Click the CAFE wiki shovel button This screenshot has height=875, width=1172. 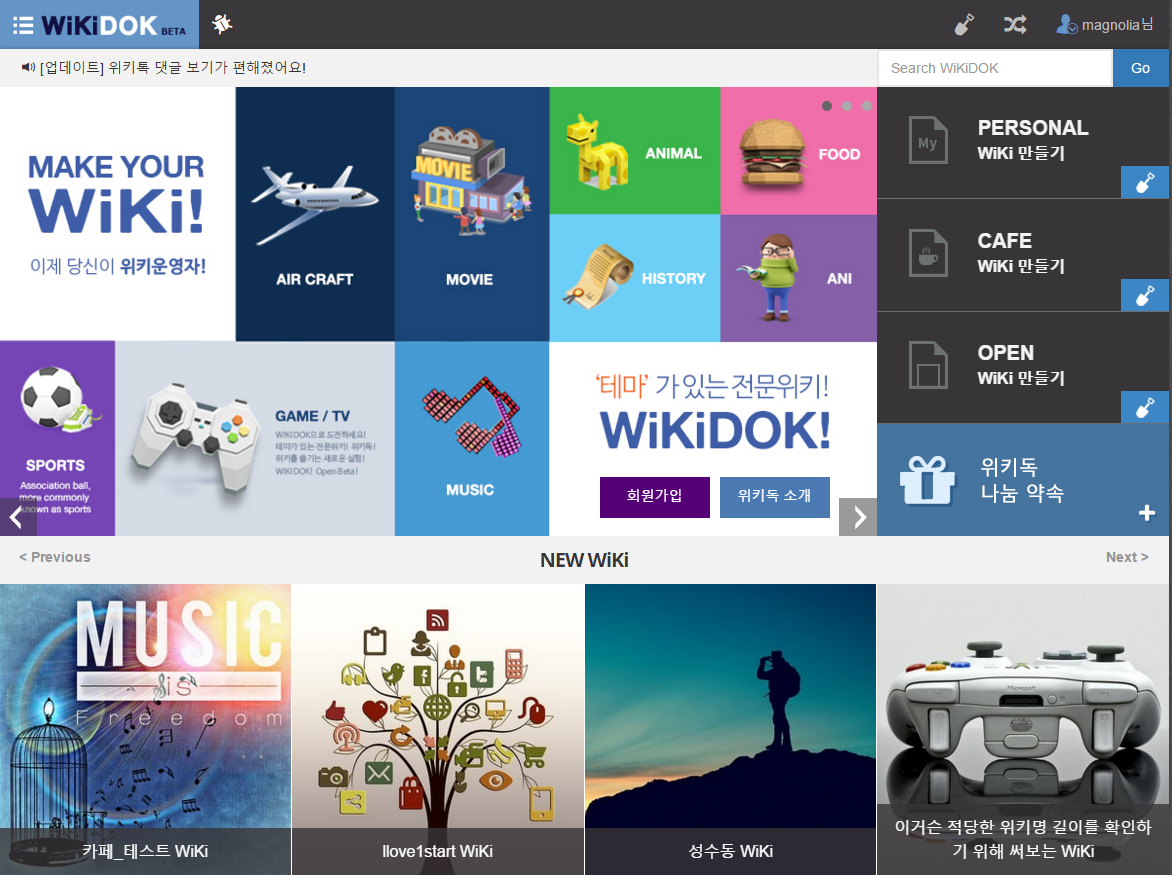click(x=1144, y=295)
